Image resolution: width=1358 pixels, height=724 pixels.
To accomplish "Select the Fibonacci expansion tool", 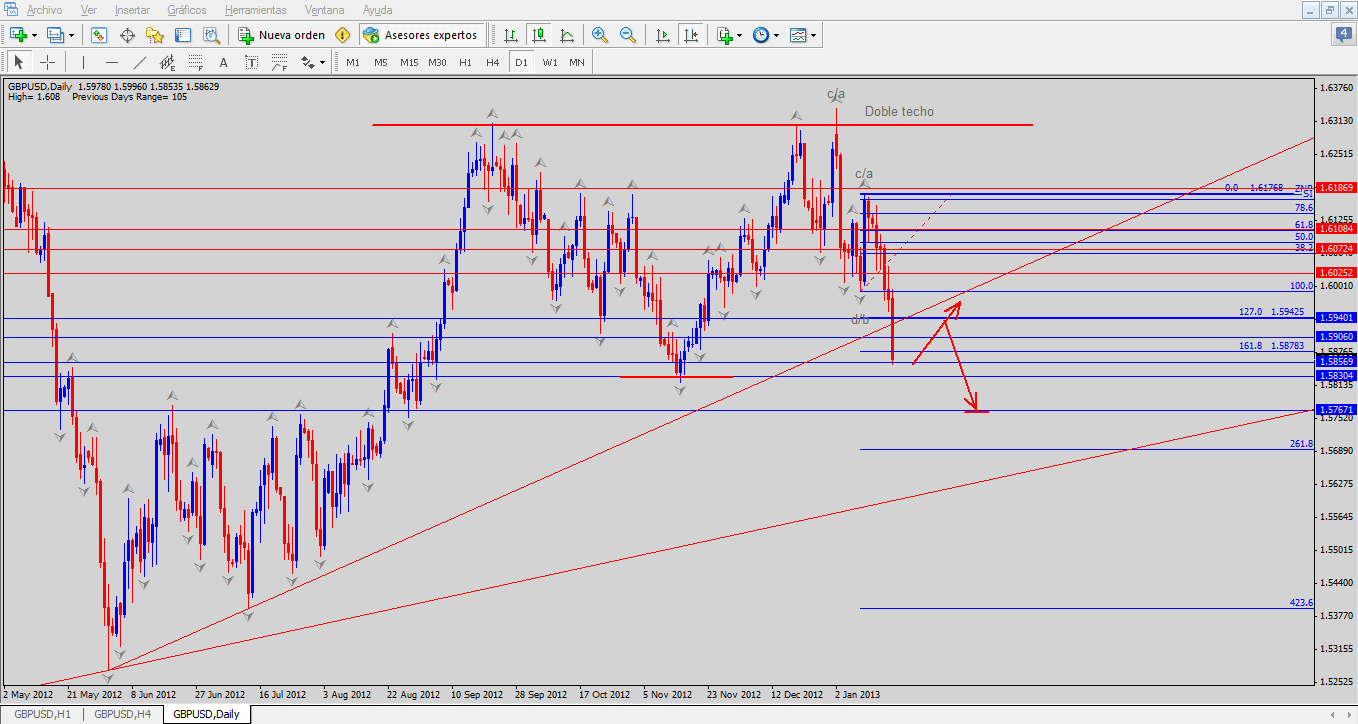I will click(279, 62).
